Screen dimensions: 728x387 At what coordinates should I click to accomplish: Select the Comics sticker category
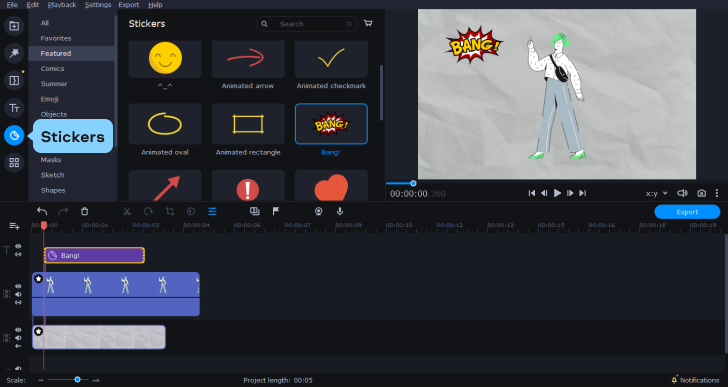pos(52,69)
